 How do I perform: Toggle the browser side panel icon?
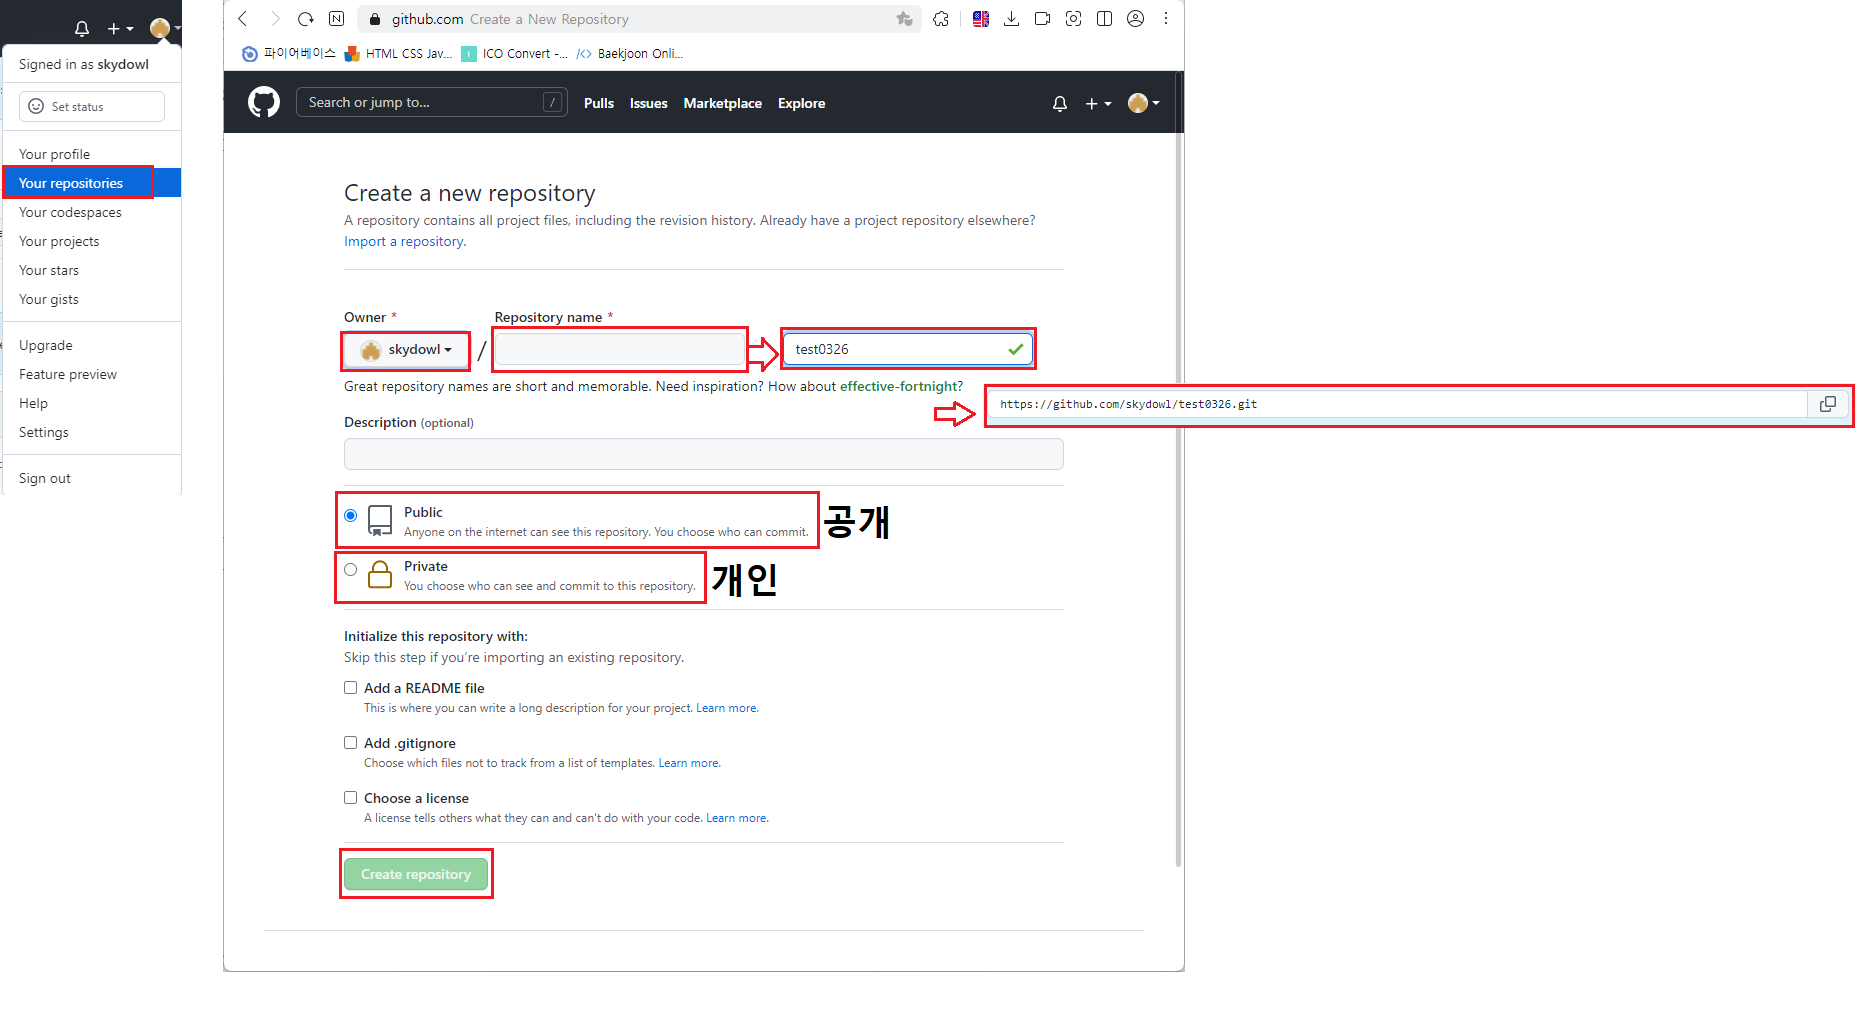(x=1105, y=19)
